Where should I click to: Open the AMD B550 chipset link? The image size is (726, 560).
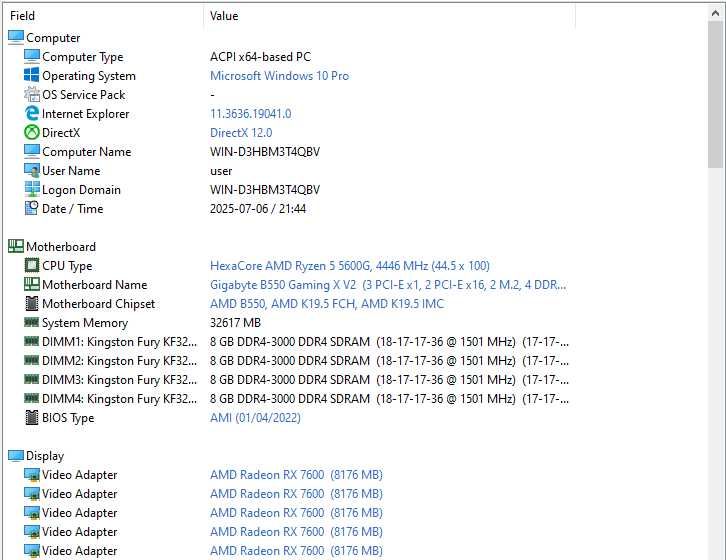(327, 303)
